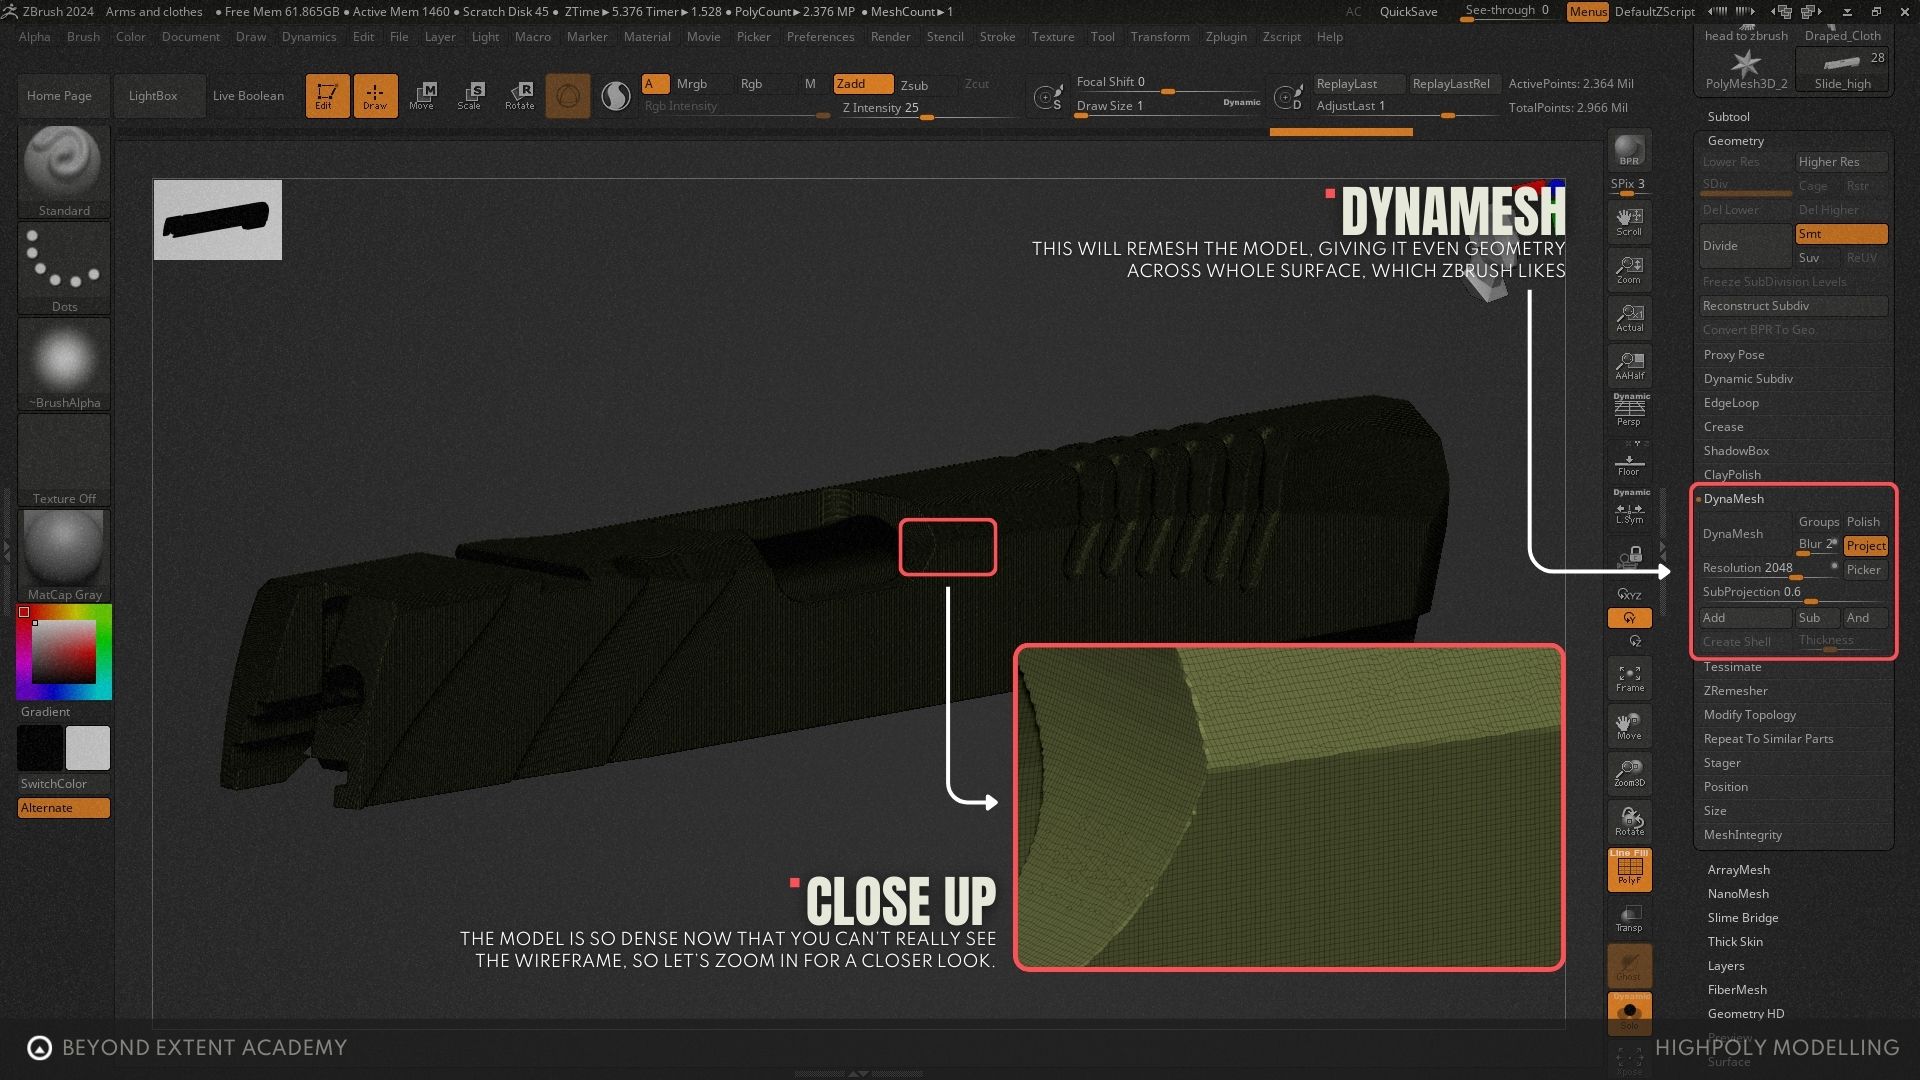Image resolution: width=1920 pixels, height=1080 pixels.
Task: Disable the Project option in DynaMesh
Action: (x=1865, y=546)
